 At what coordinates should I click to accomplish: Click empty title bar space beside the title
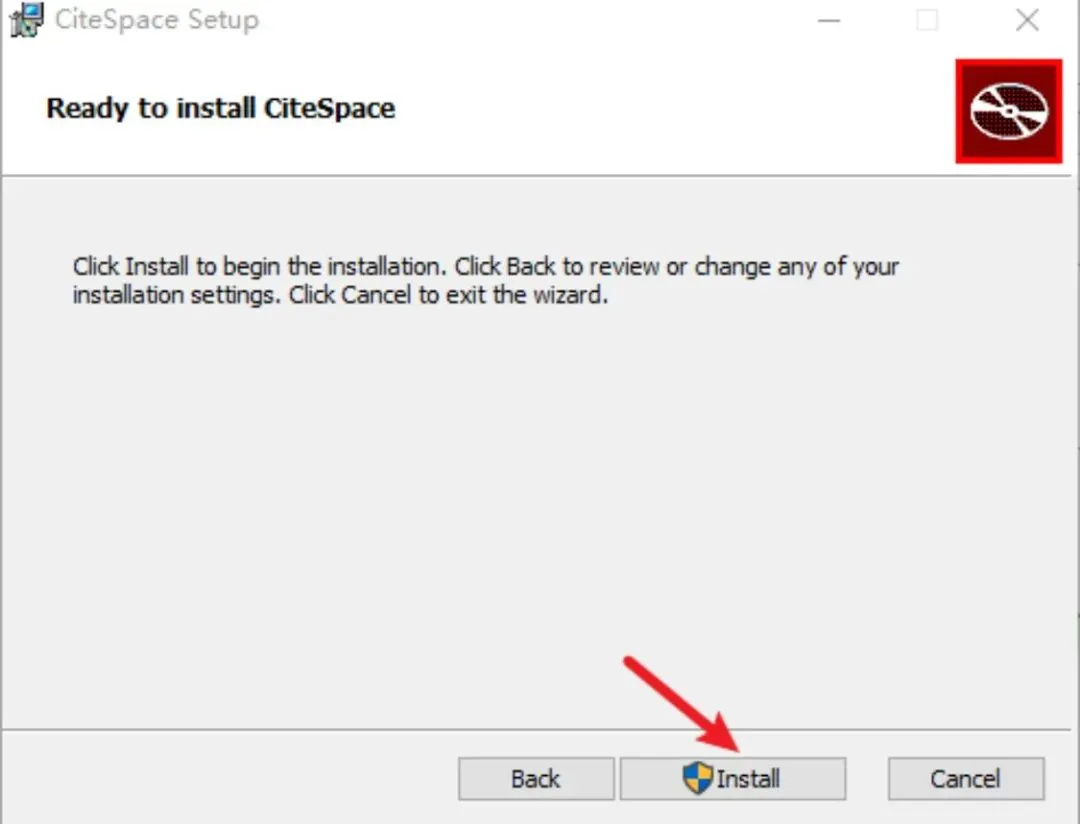(530, 21)
